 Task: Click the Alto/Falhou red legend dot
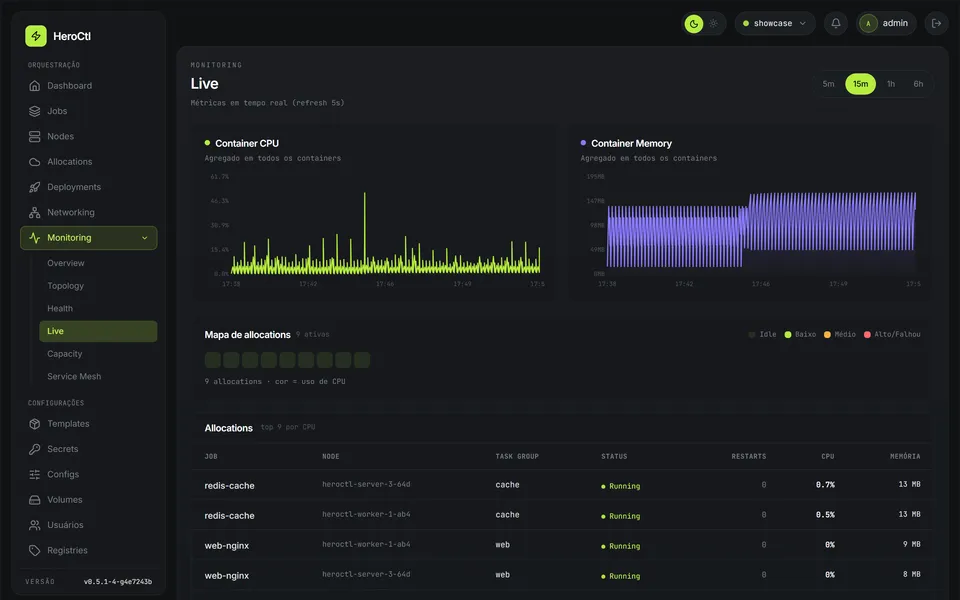pyautogui.click(x=867, y=335)
